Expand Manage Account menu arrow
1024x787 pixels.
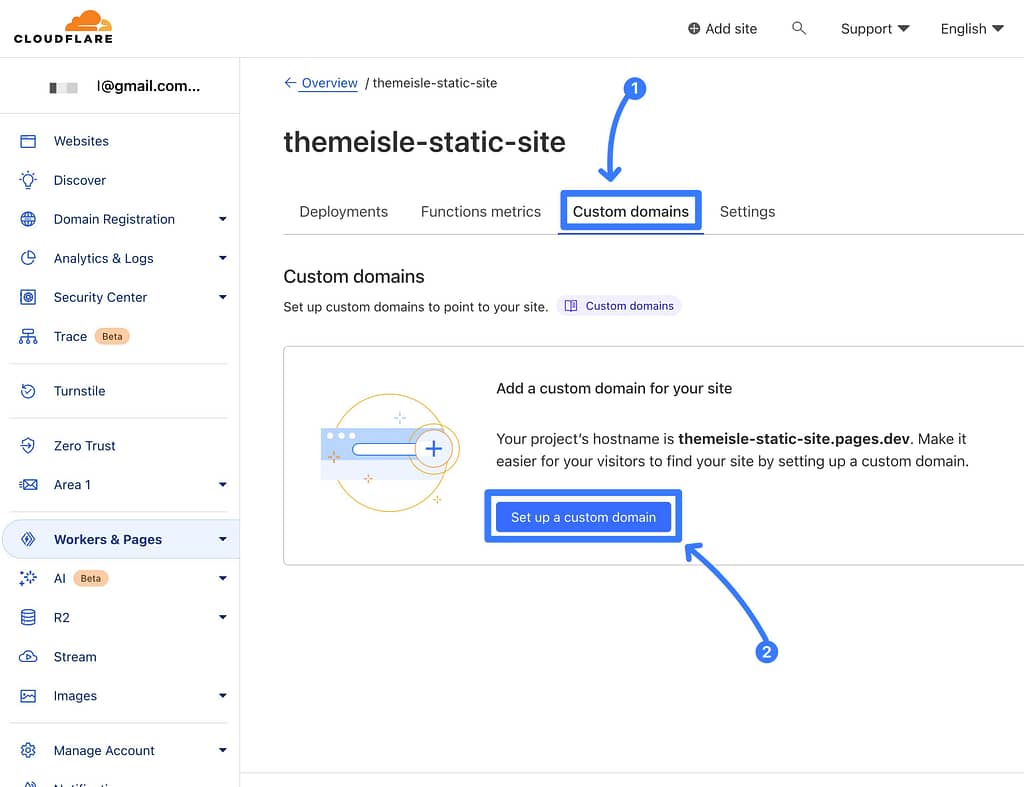223,750
